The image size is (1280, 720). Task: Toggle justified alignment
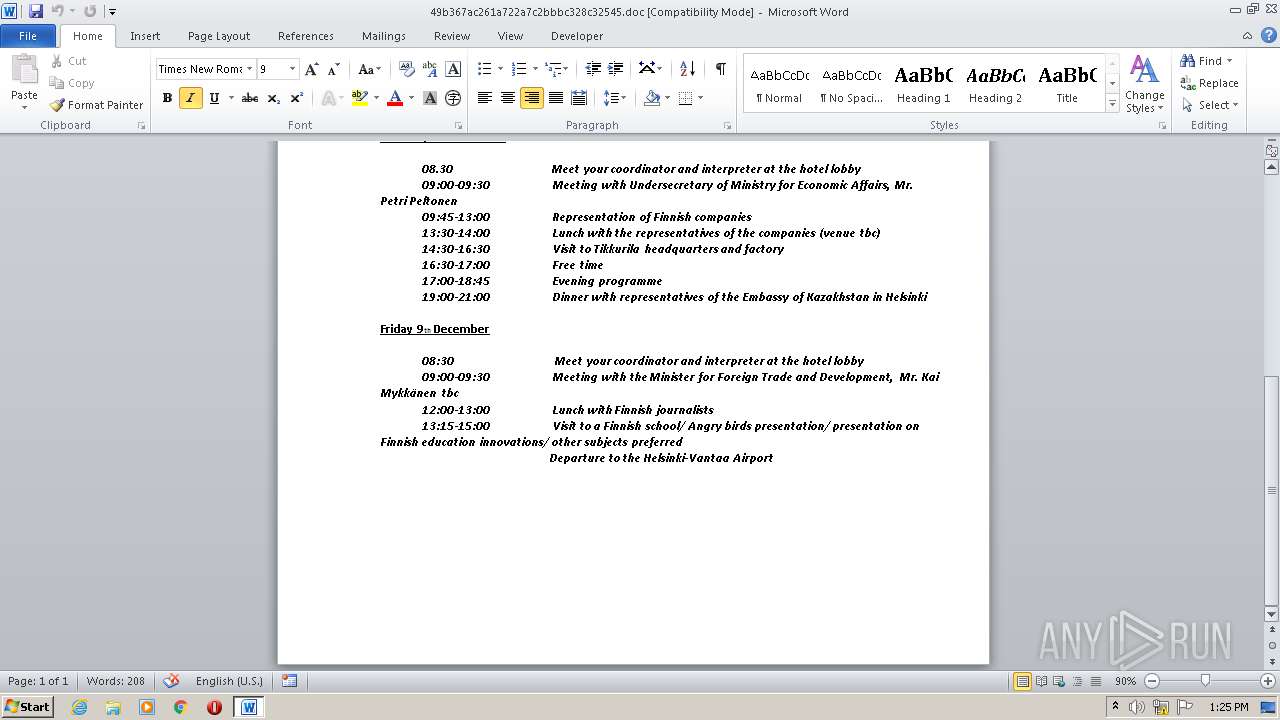pyautogui.click(x=555, y=98)
